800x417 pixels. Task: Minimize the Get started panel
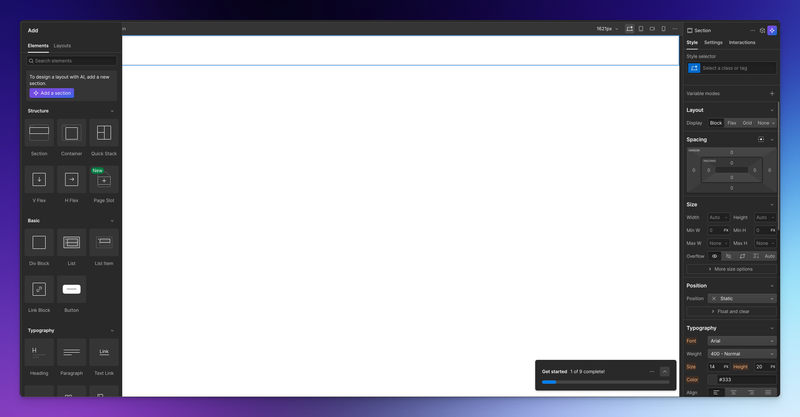click(652, 372)
